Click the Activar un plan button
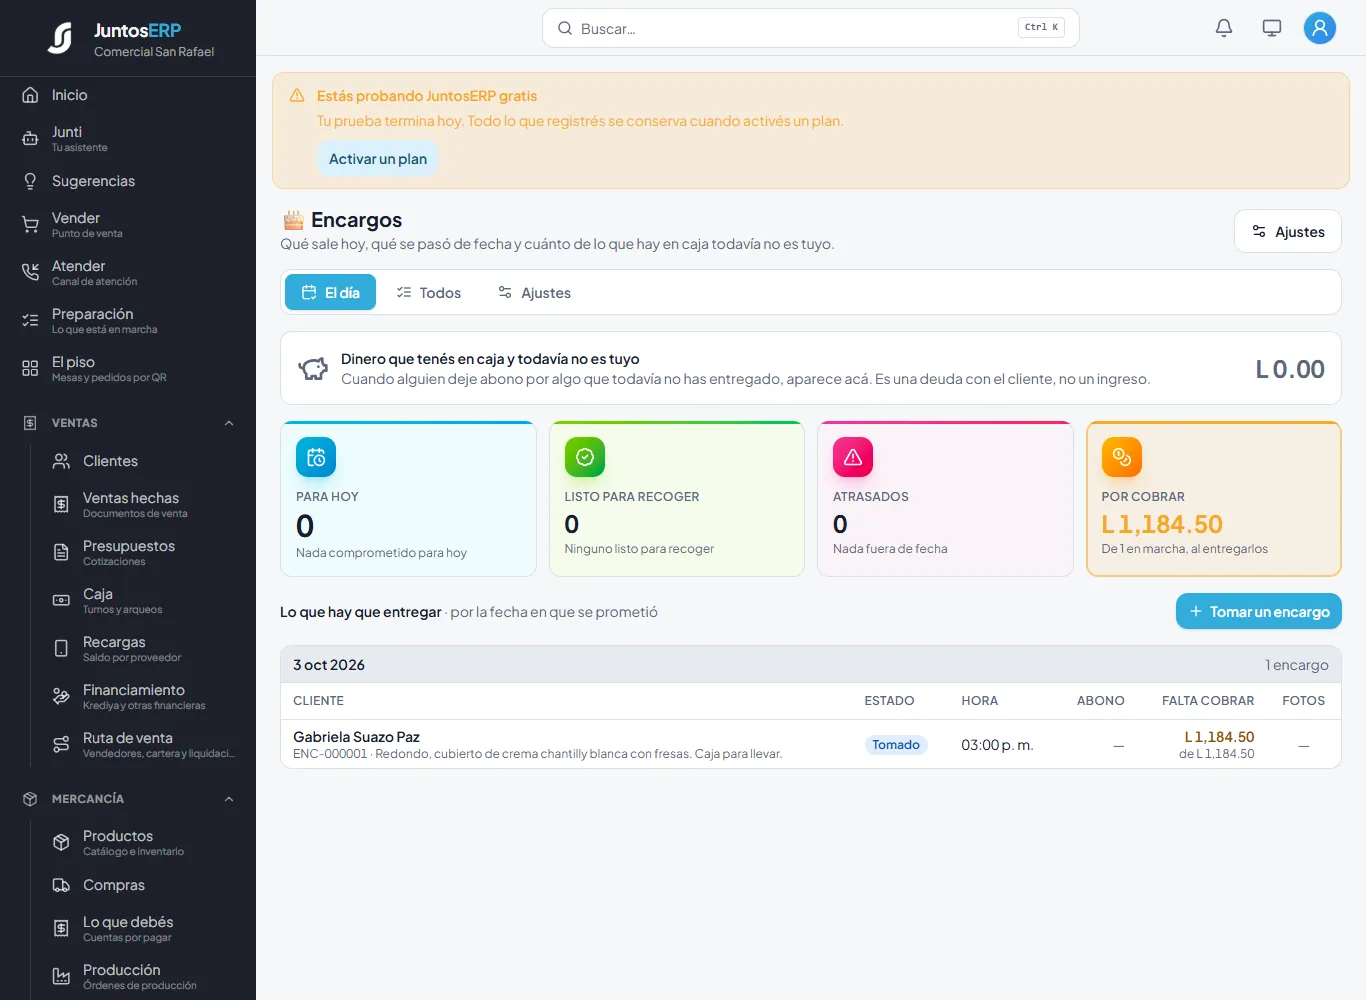The width and height of the screenshot is (1366, 1000). 378,159
